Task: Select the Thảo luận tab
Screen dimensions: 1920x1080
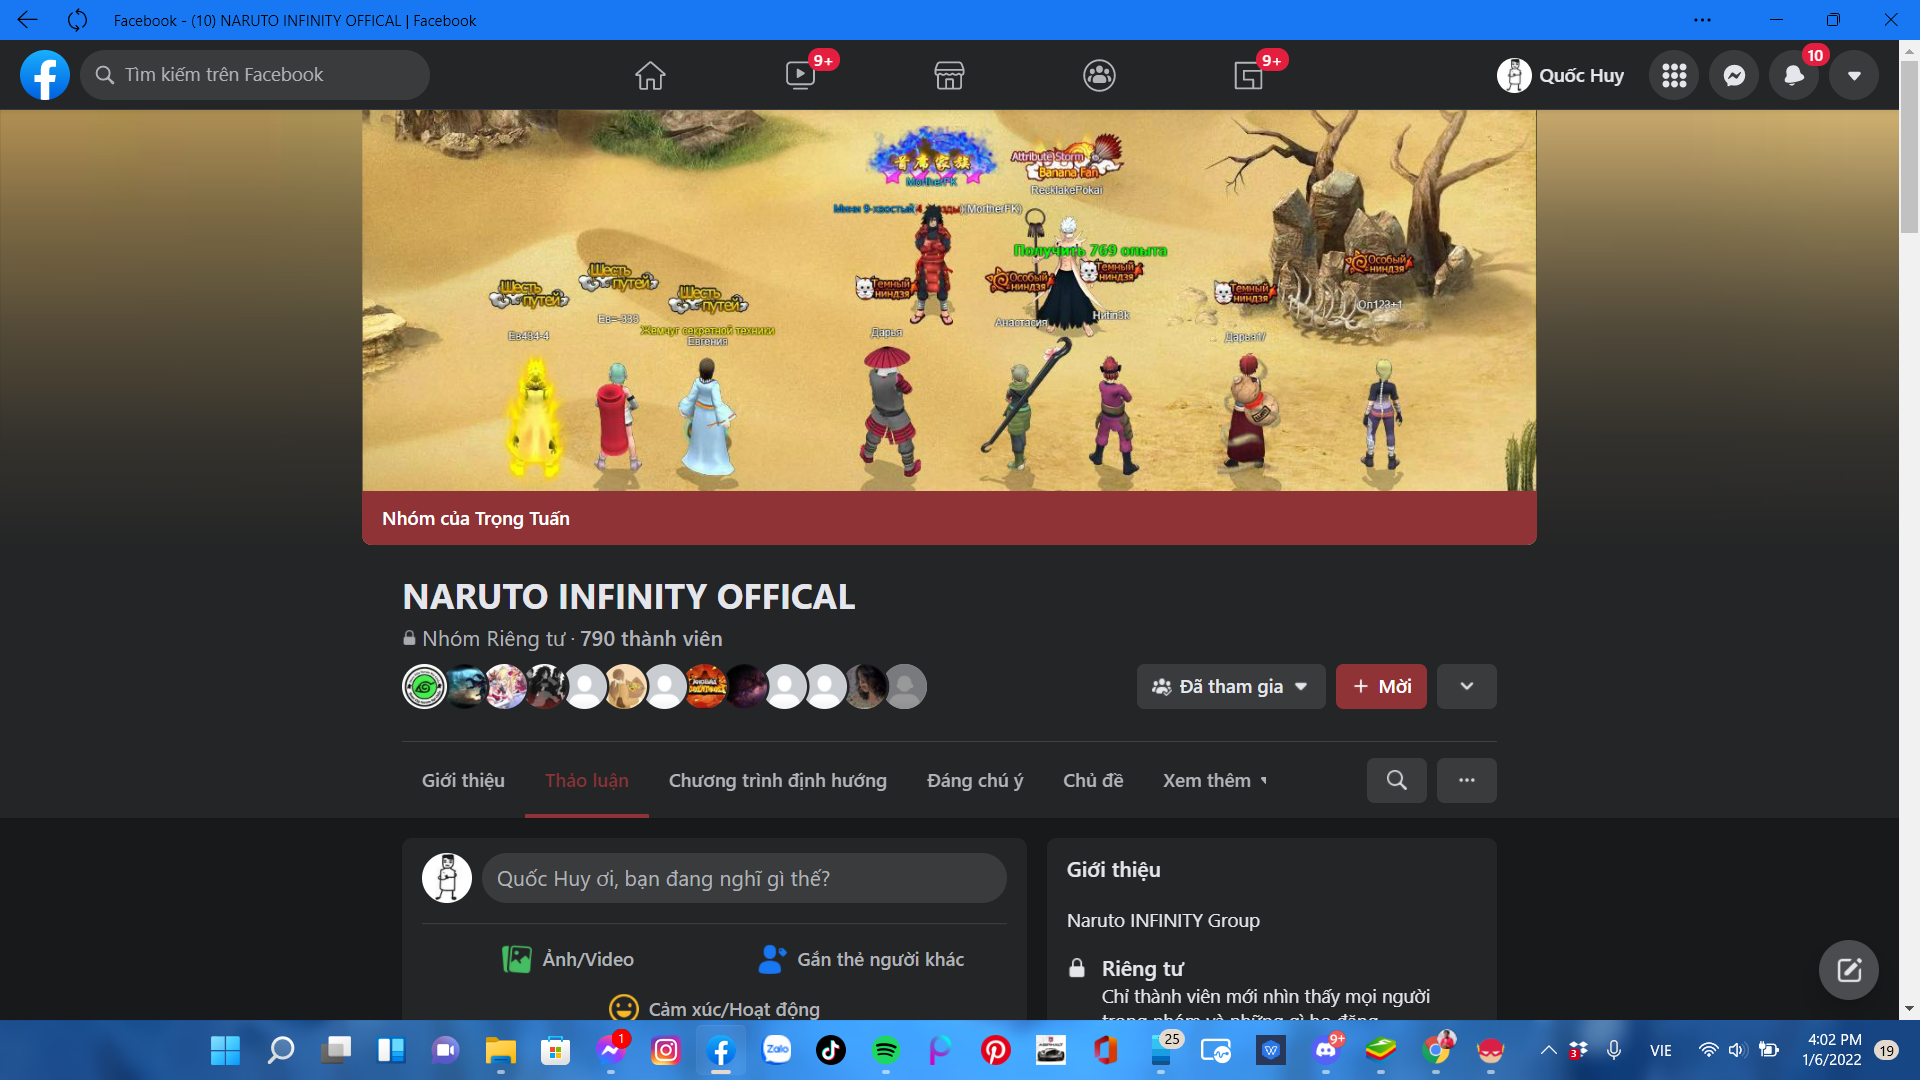Action: pyautogui.click(x=587, y=780)
